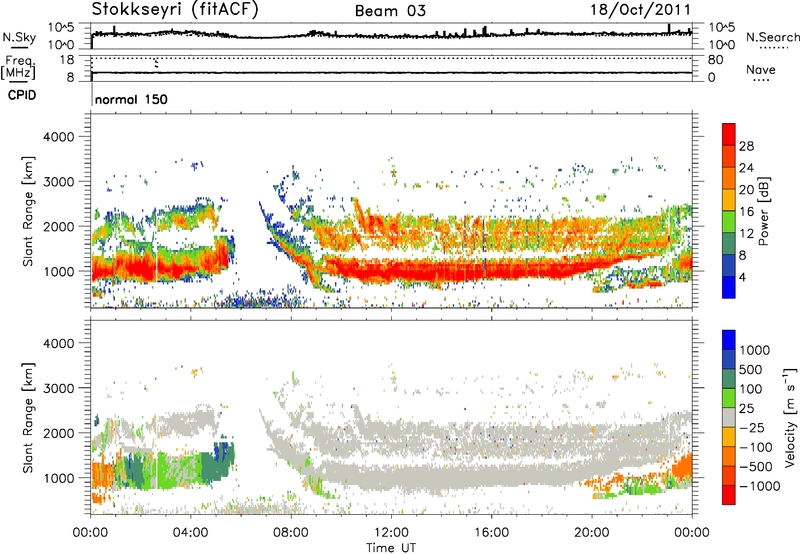Click the -100 label on Velocity color bar
The image size is (800, 554).
coord(756,447)
